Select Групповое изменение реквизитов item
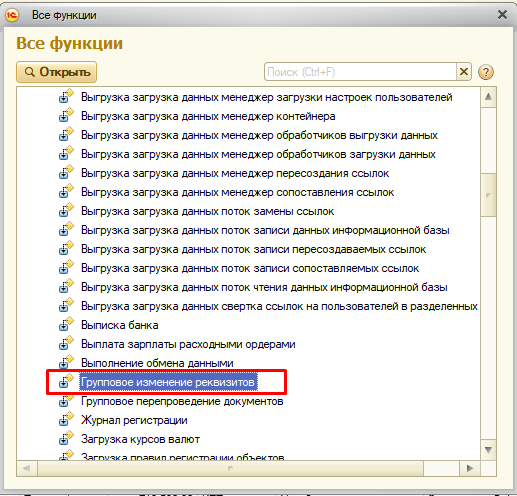Viewport: 517px width, 496px height. pos(168,382)
